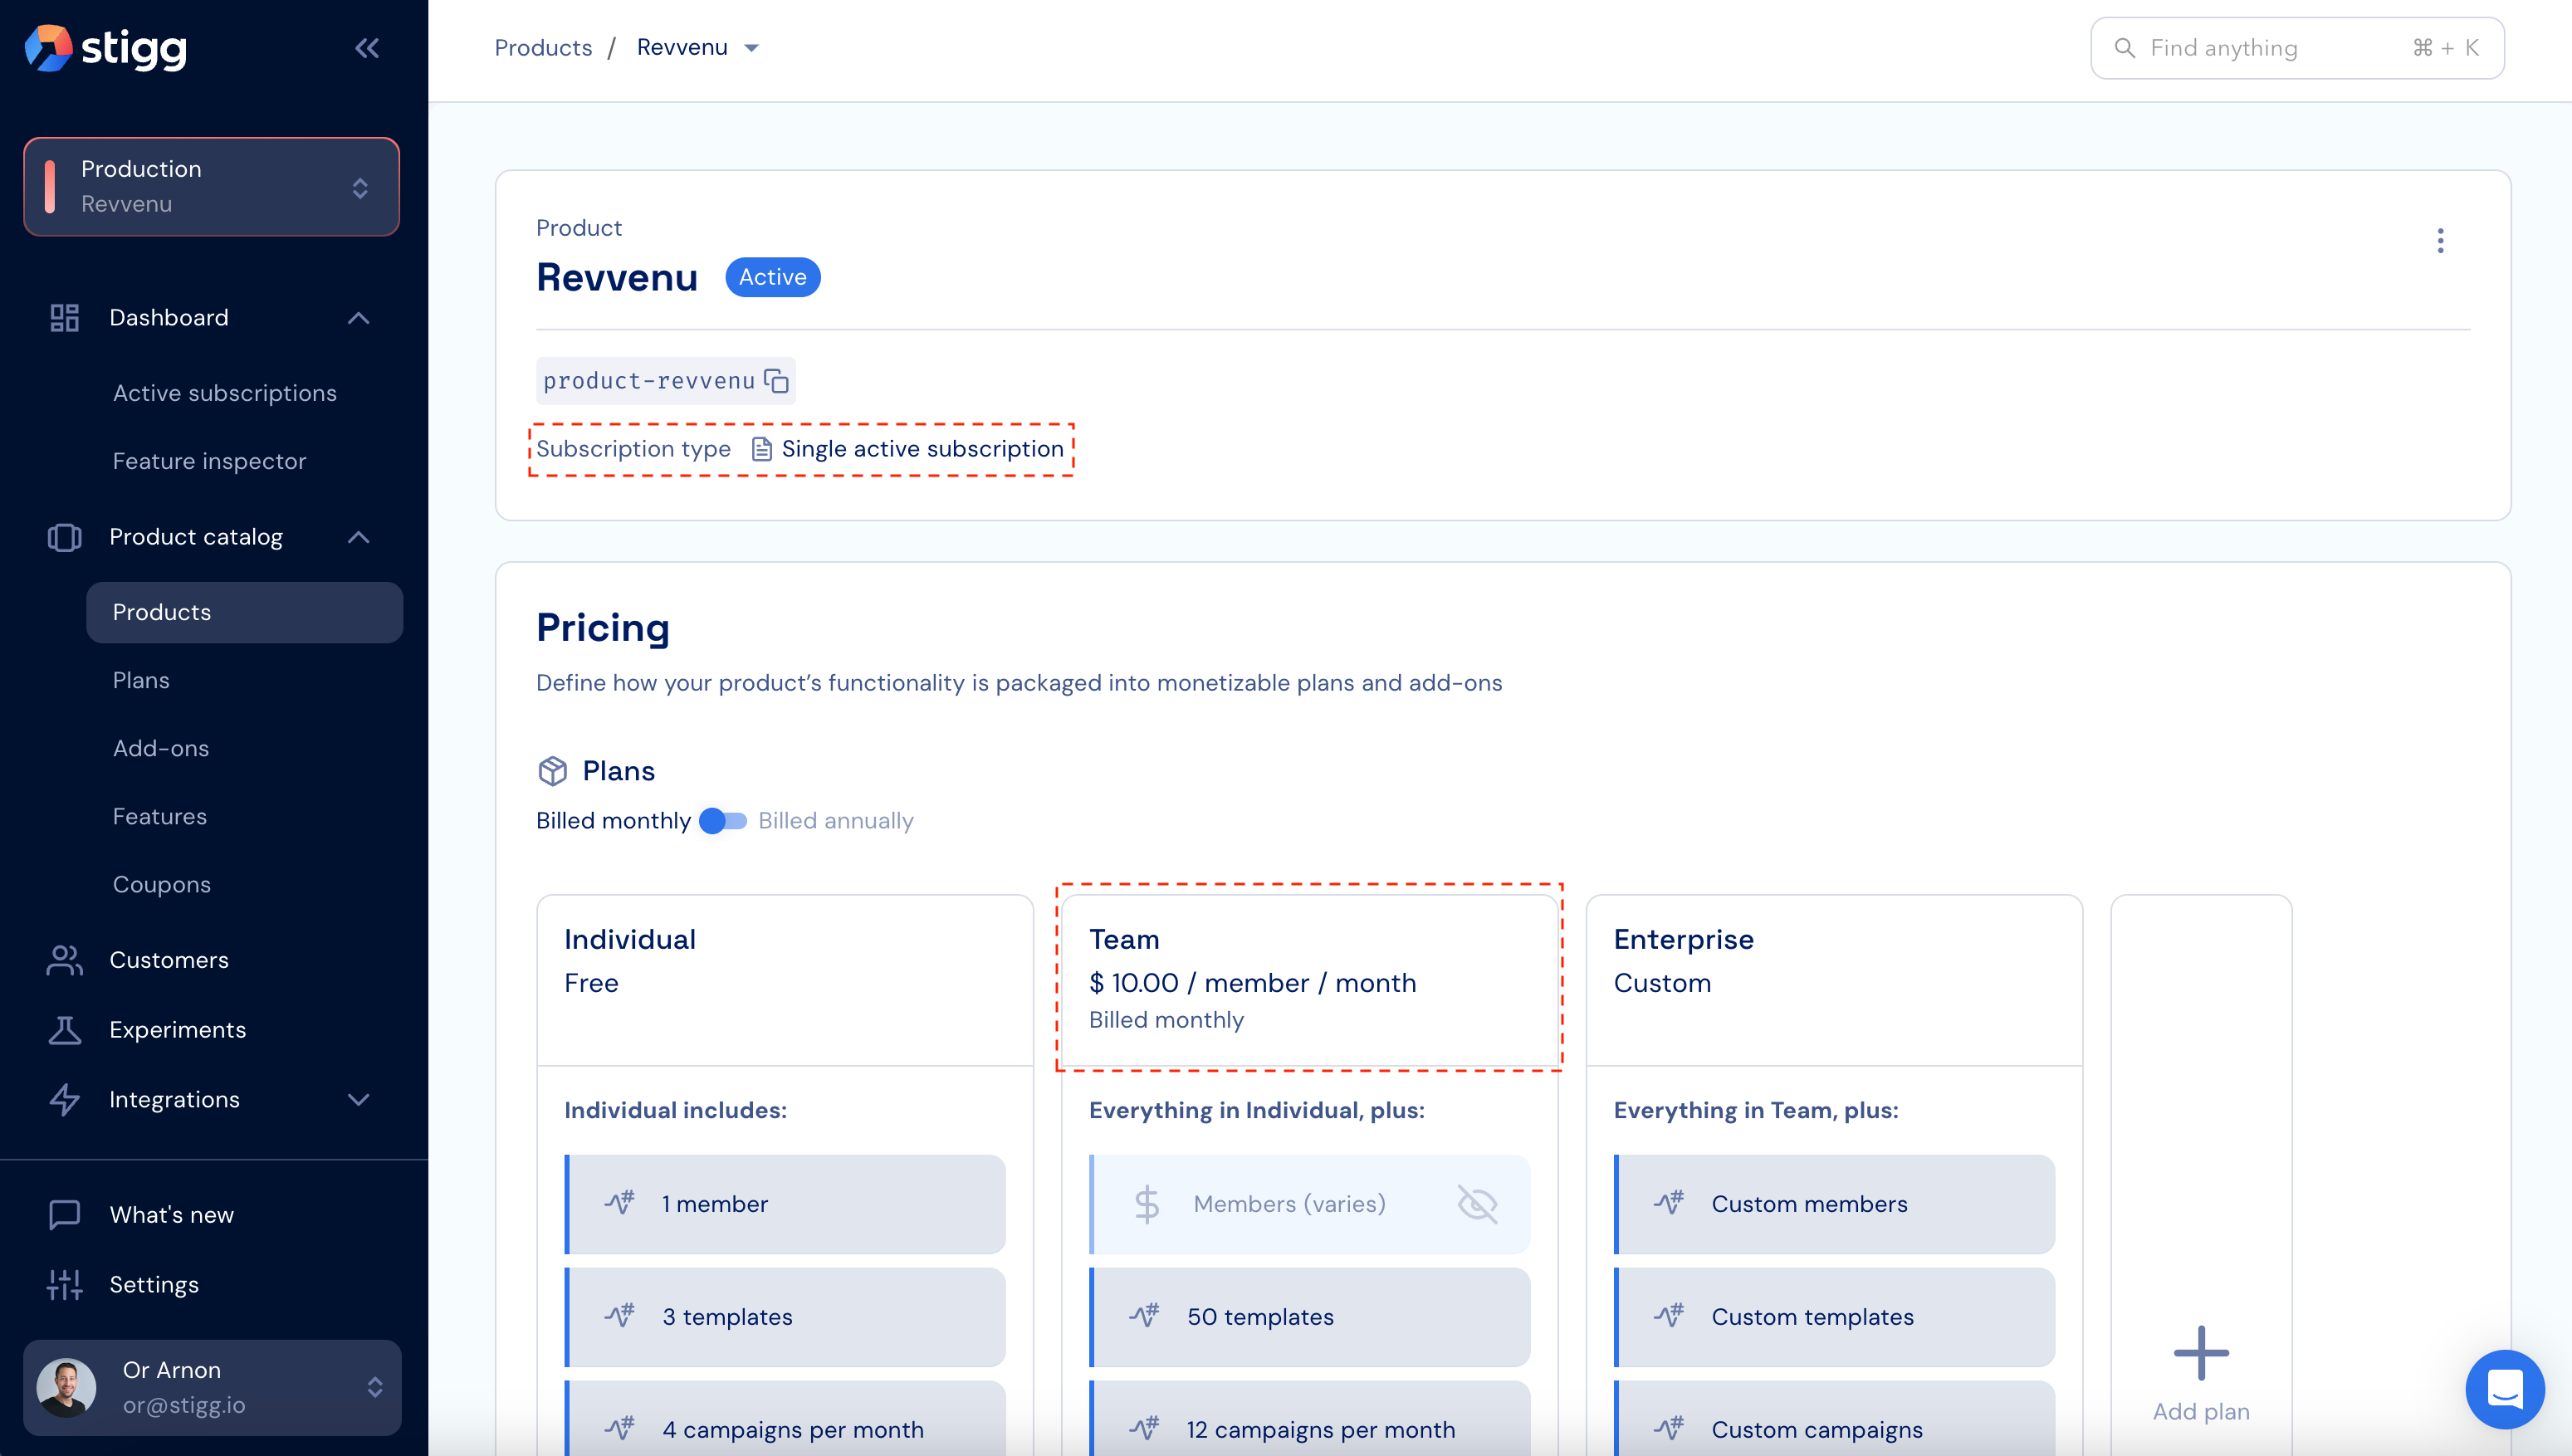Image resolution: width=2572 pixels, height=1456 pixels.
Task: Click the 1 member entitlement row
Action: tap(785, 1204)
